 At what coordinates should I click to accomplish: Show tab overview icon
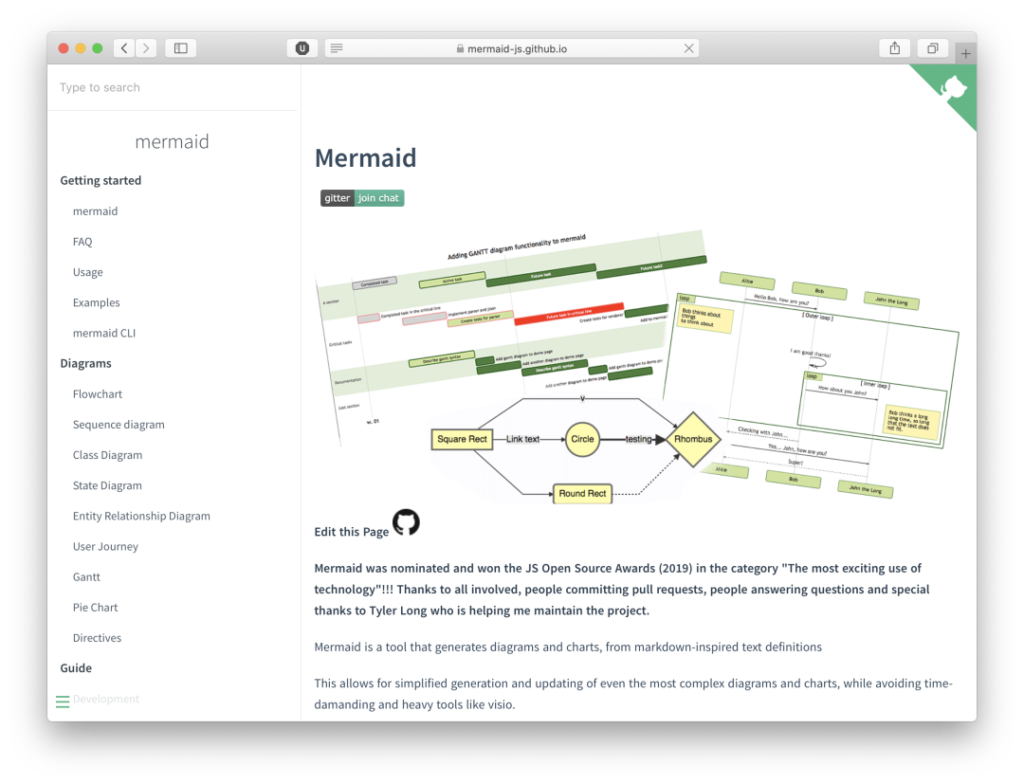point(933,48)
